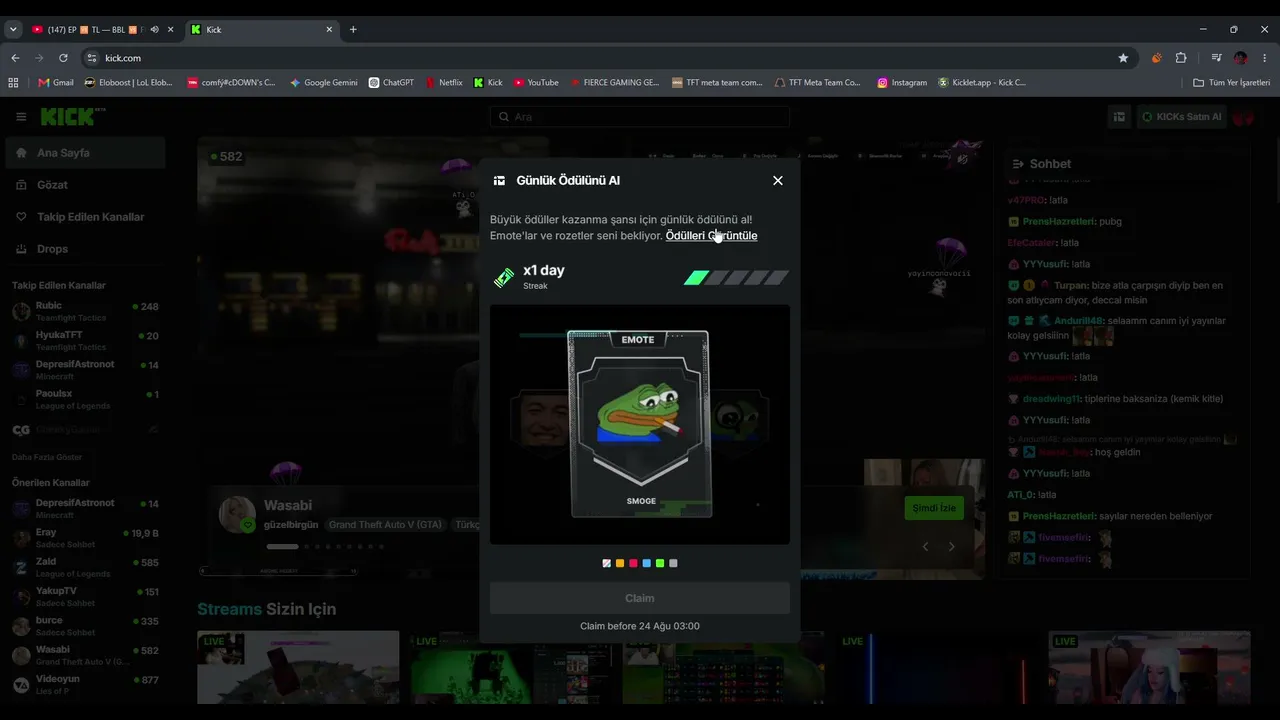This screenshot has width=1280, height=720.
Task: Bookmark this page with the star
Action: click(x=1123, y=58)
